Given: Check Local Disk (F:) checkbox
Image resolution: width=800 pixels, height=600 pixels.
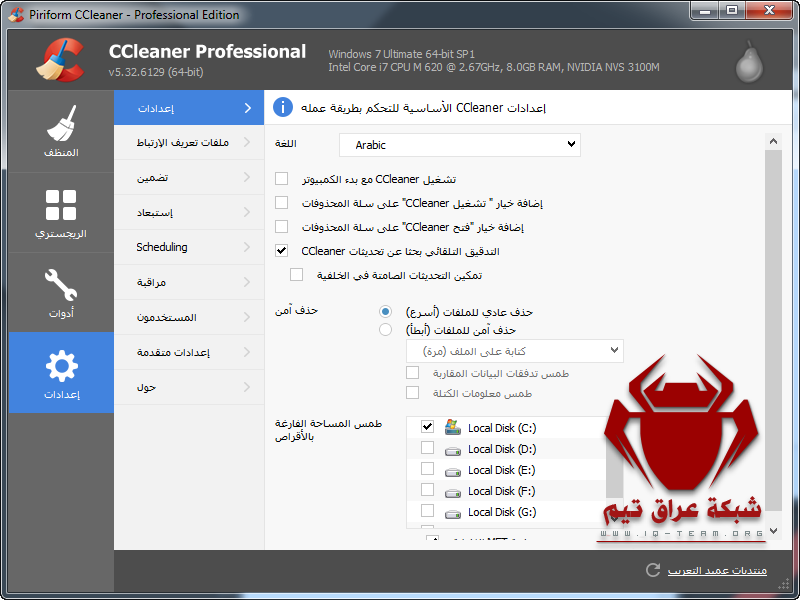Looking at the screenshot, I should pos(427,489).
